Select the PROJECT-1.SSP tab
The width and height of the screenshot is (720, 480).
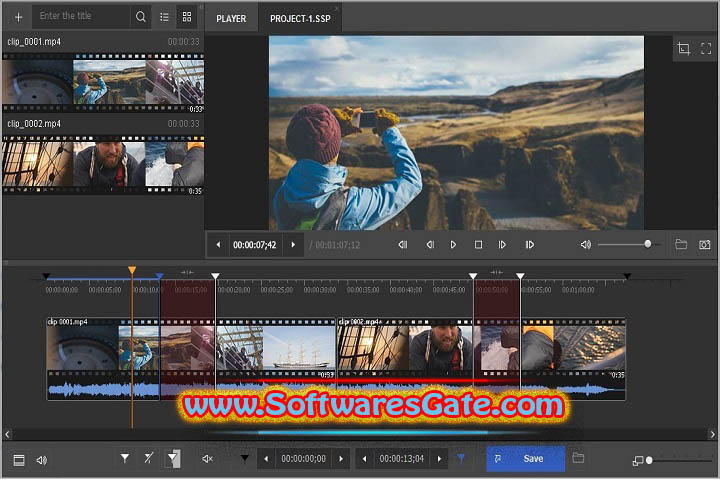click(300, 19)
